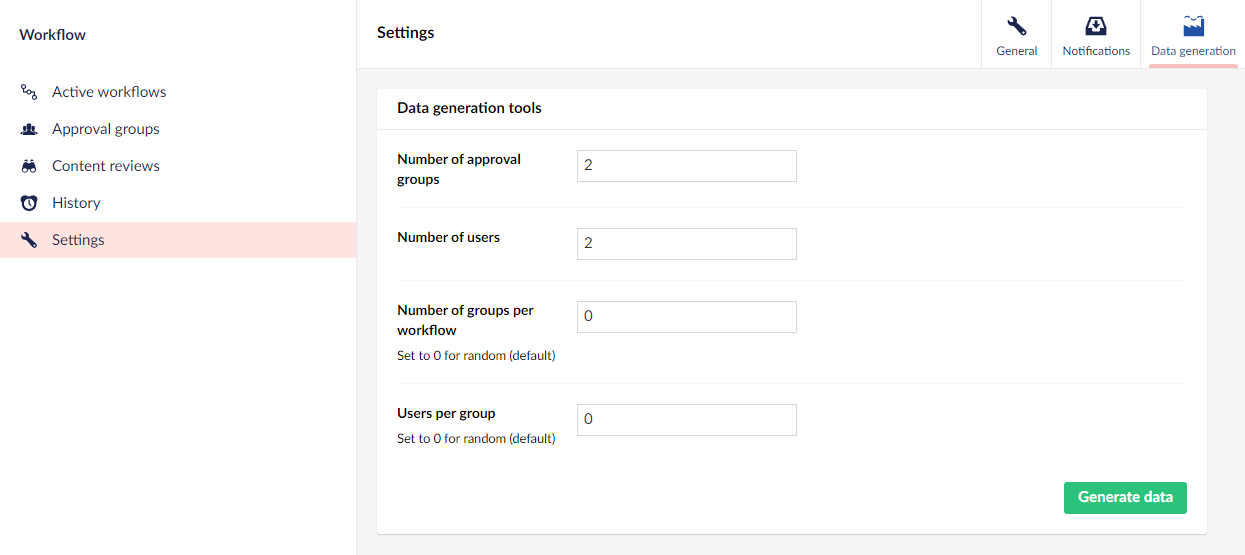1245x555 pixels.
Task: Click the General wrench icon
Action: click(x=1017, y=26)
